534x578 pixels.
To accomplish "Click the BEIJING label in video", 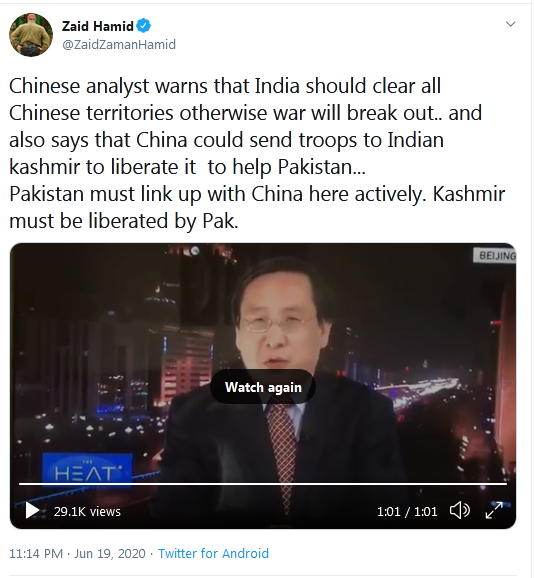I will [495, 255].
